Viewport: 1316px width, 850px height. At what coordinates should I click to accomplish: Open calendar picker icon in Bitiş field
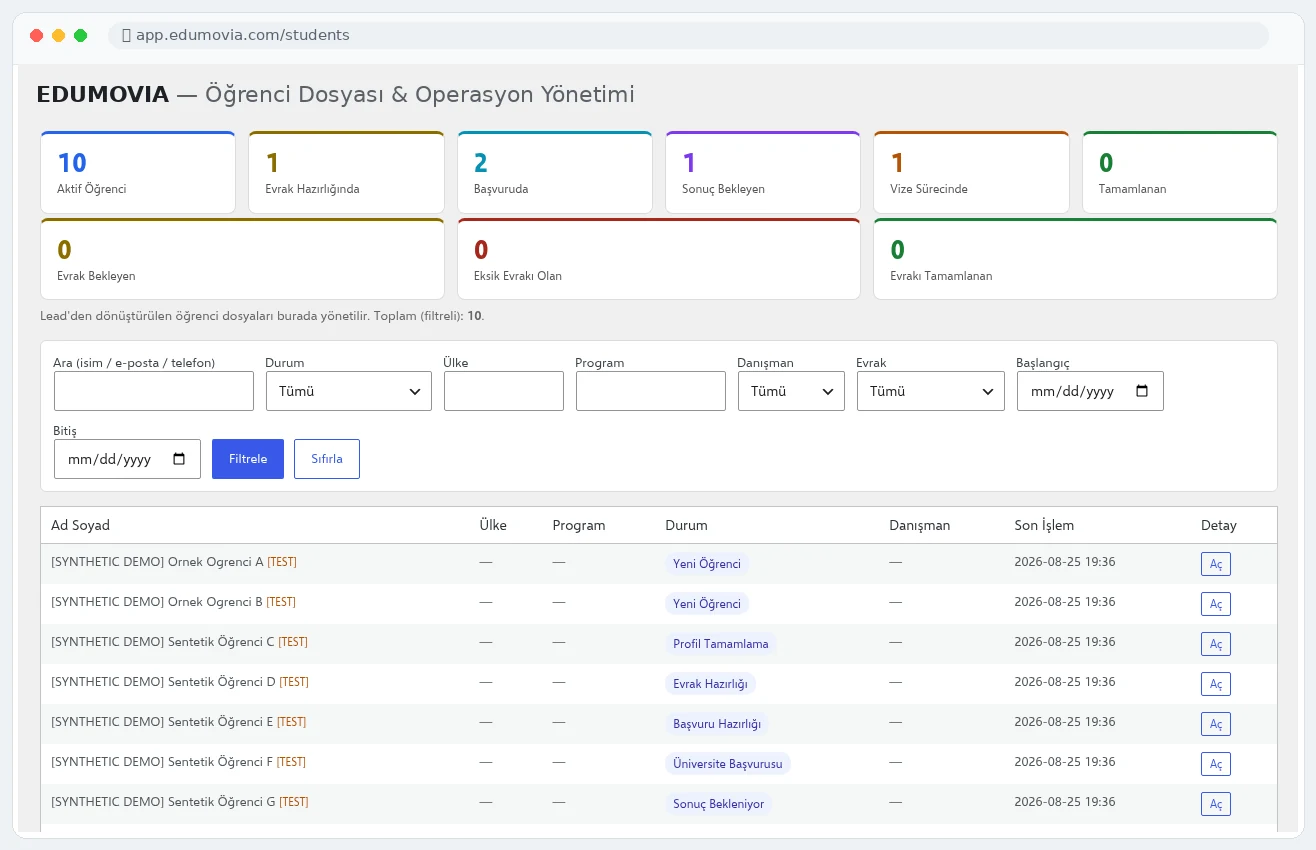(x=179, y=459)
